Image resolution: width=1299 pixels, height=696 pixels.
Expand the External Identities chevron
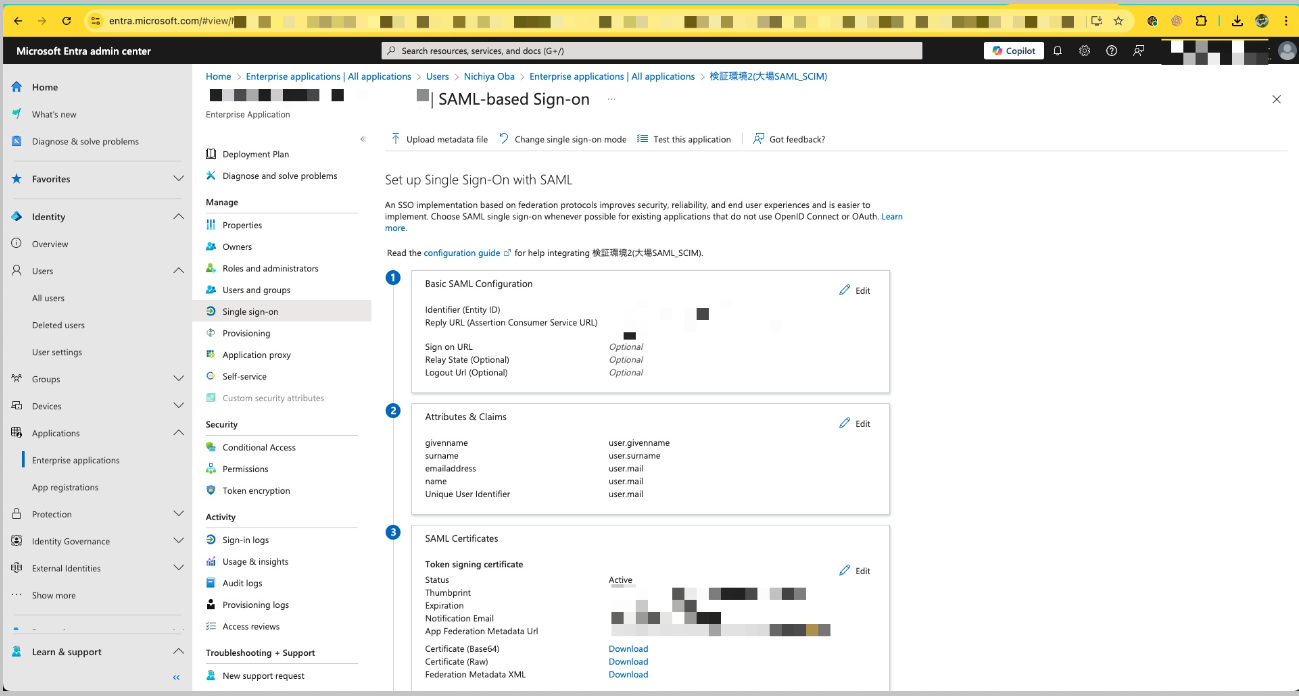pos(179,568)
